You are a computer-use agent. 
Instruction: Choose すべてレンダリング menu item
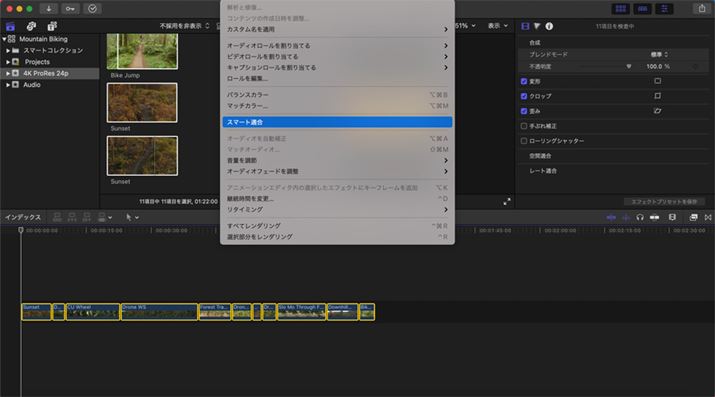(337, 226)
